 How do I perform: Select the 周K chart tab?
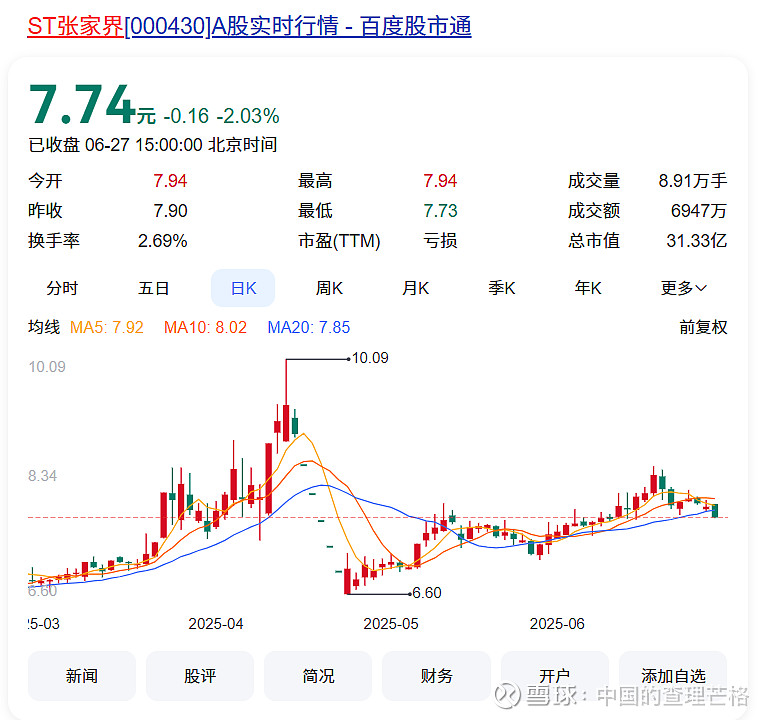pos(329,288)
